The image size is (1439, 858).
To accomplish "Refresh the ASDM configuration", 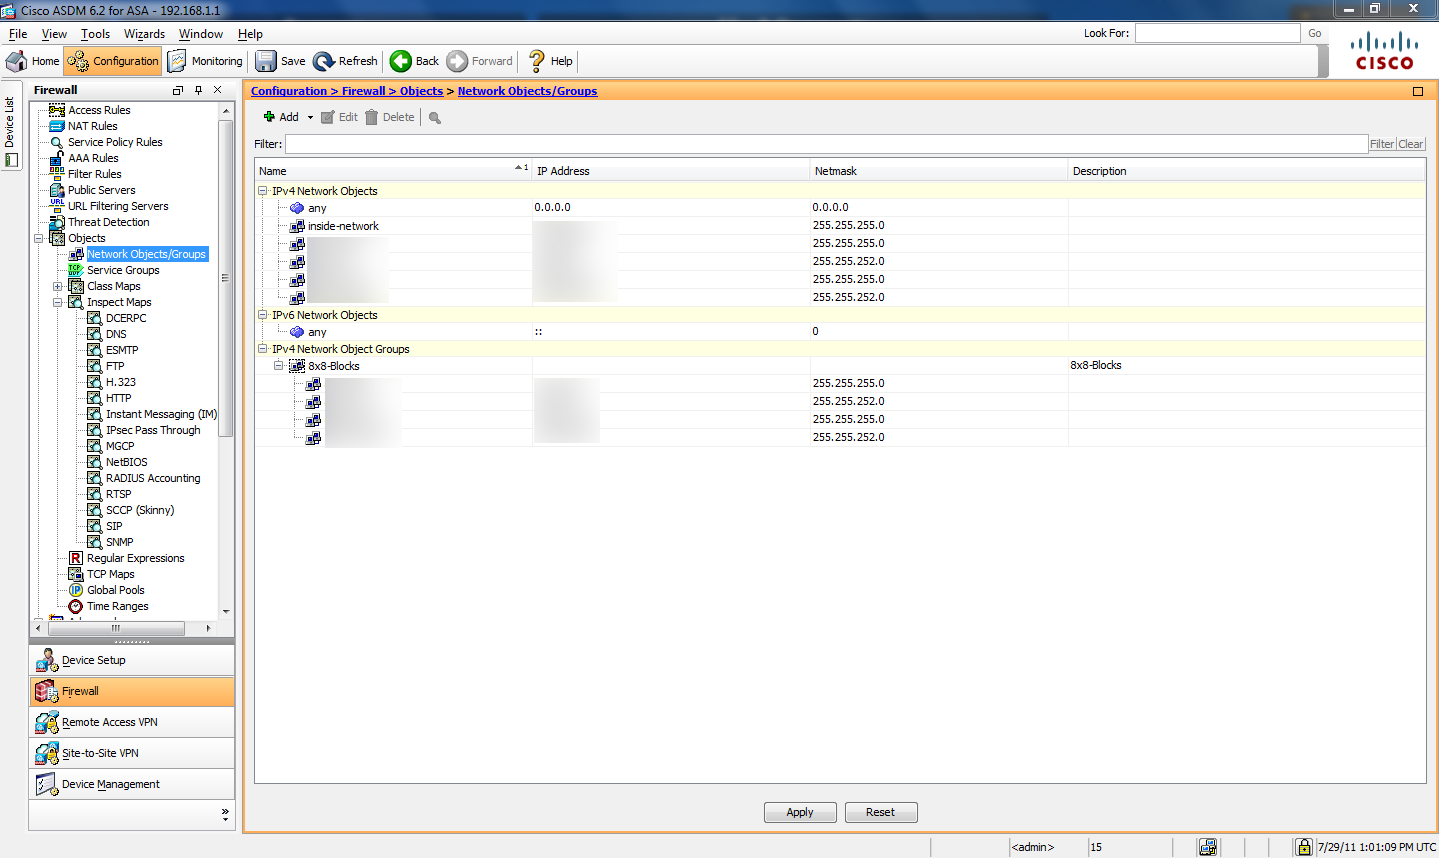I will (345, 61).
